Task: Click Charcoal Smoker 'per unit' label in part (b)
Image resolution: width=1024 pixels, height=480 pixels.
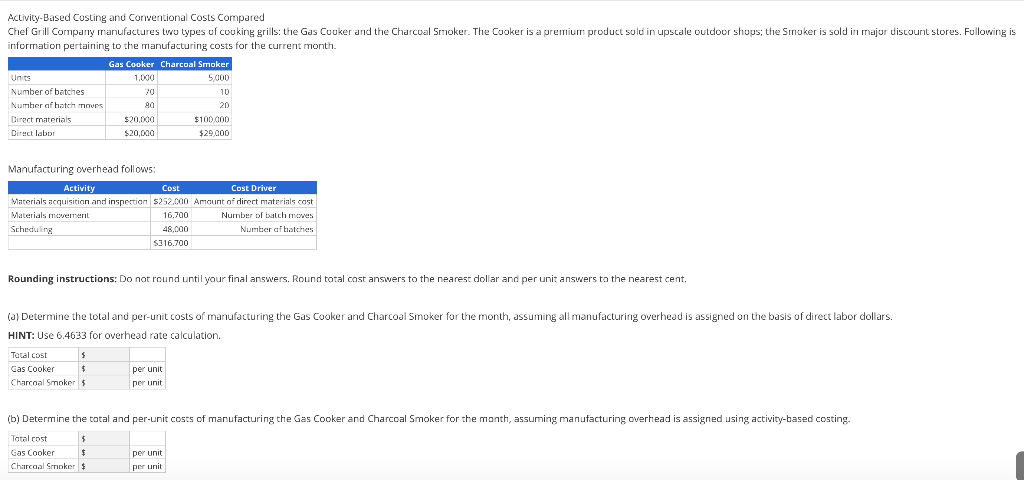Action: (147, 467)
